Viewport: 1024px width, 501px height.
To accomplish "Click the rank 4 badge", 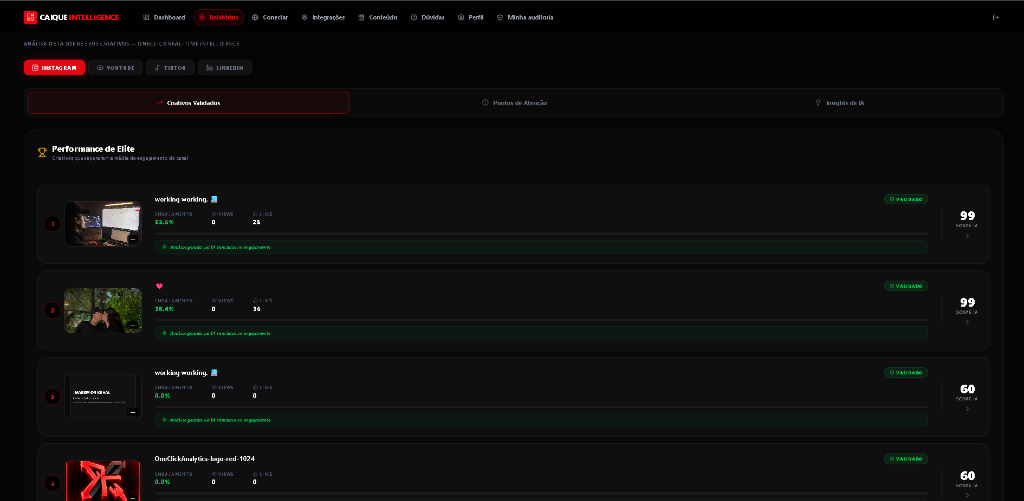I will (52, 483).
